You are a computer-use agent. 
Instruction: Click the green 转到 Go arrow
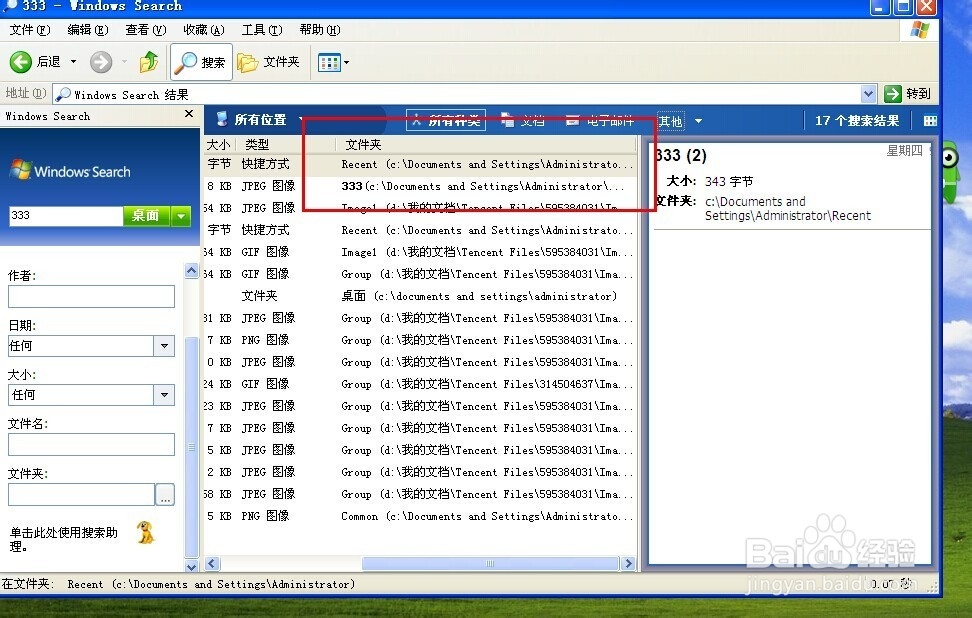click(x=893, y=94)
